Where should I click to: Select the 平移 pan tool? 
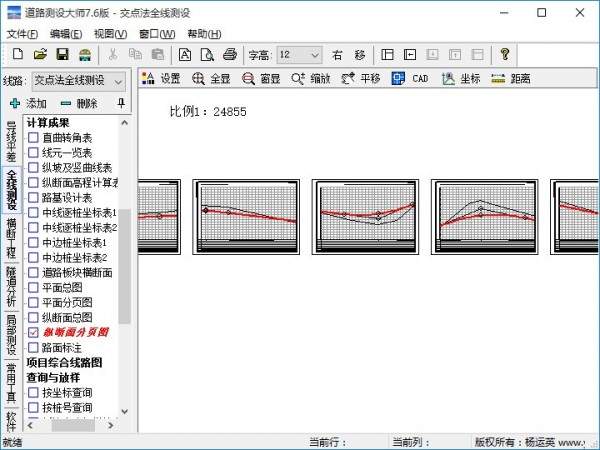[360, 79]
